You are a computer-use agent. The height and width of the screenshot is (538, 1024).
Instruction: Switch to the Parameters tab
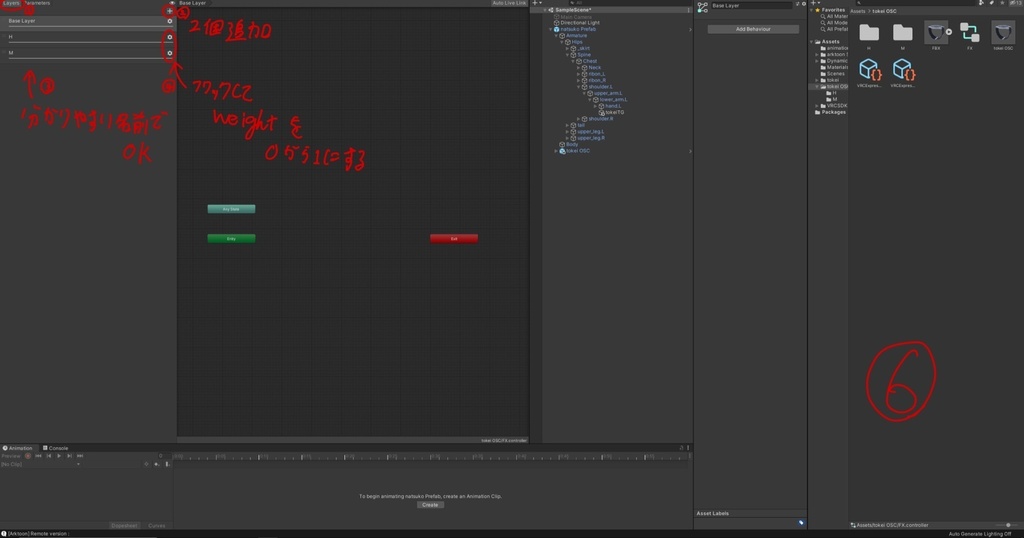pyautogui.click(x=37, y=3)
